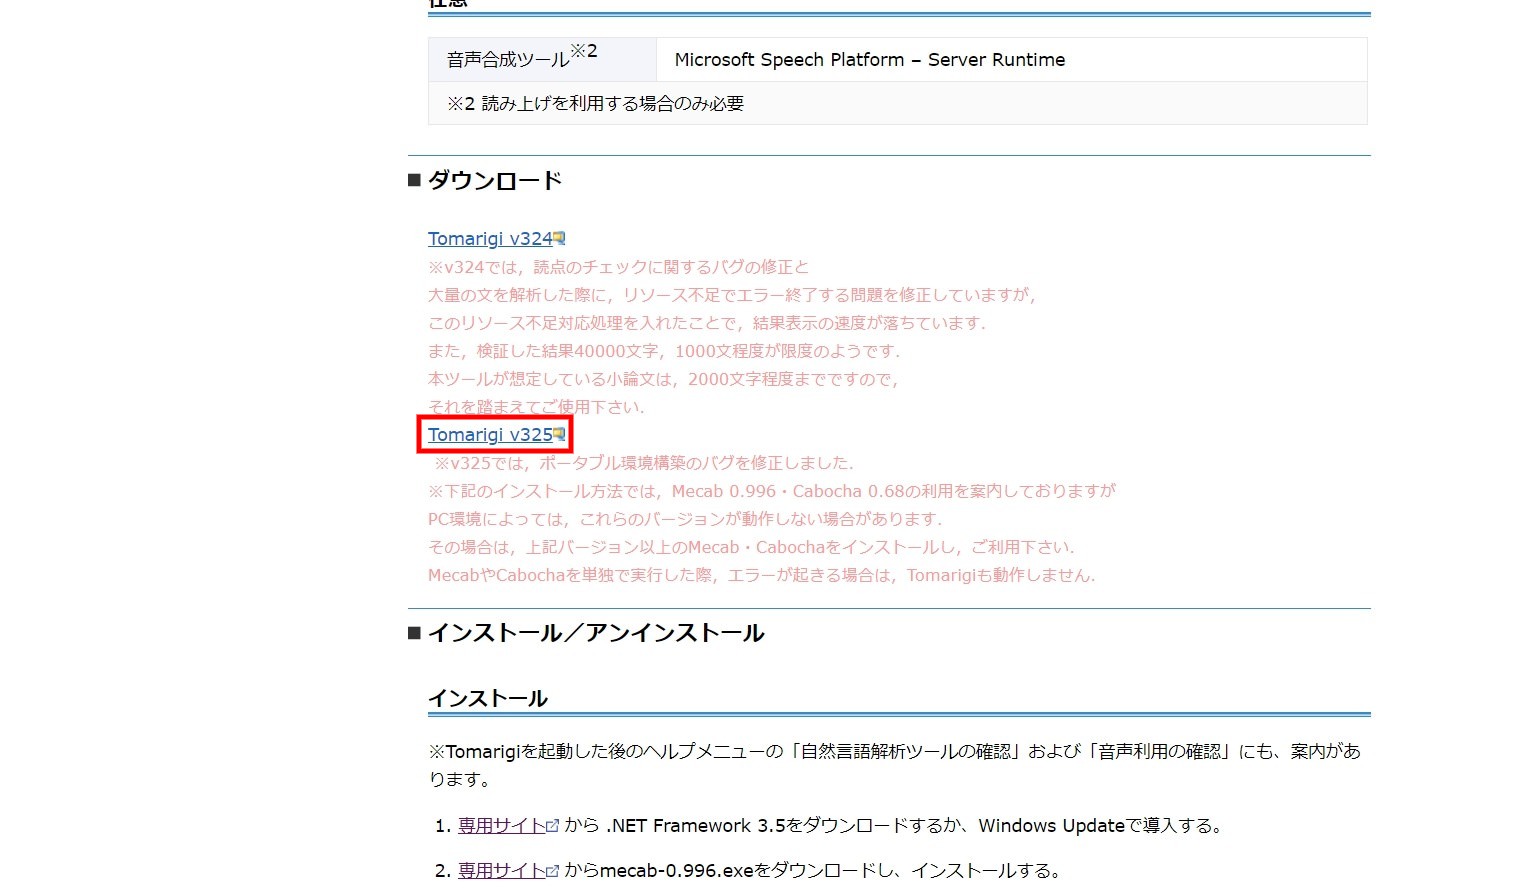Click the external-link icon after the second 専用サイト
This screenshot has width=1540, height=889.
pyautogui.click(x=553, y=871)
